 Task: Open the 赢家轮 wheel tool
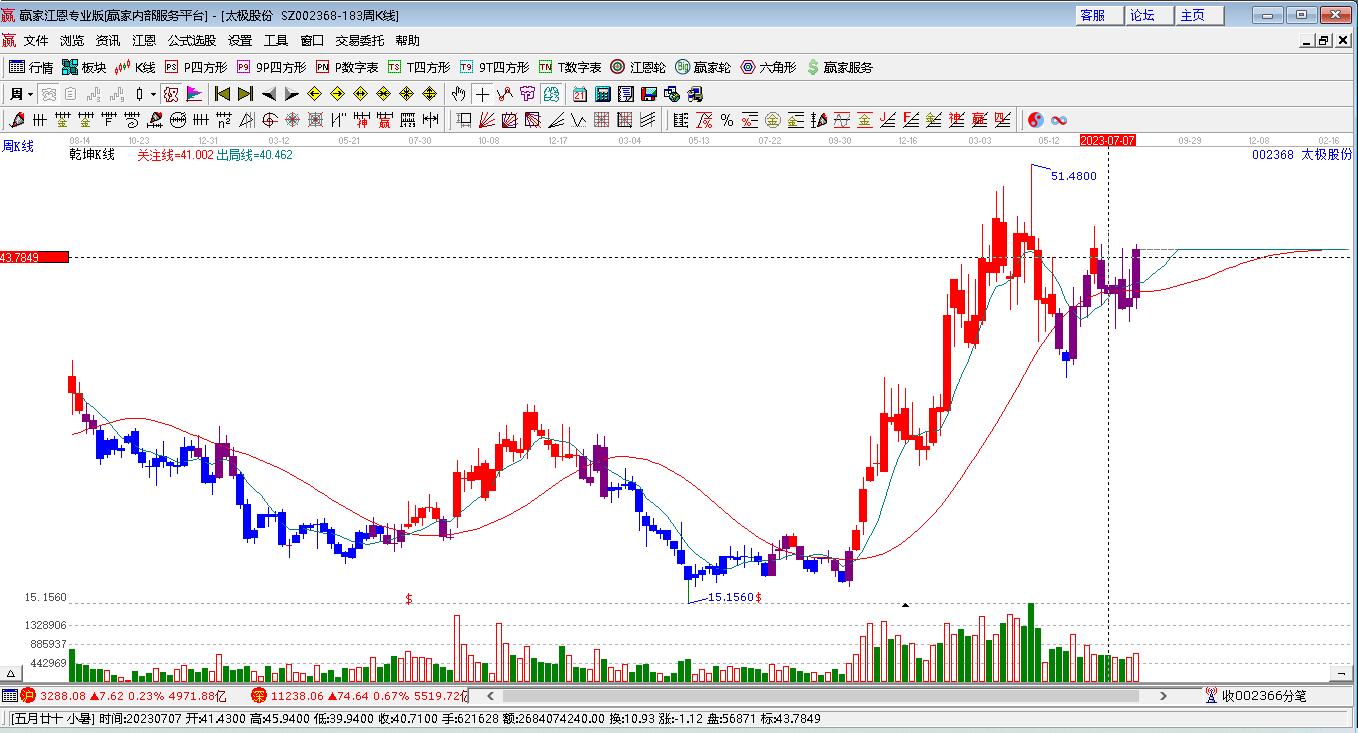click(x=703, y=67)
